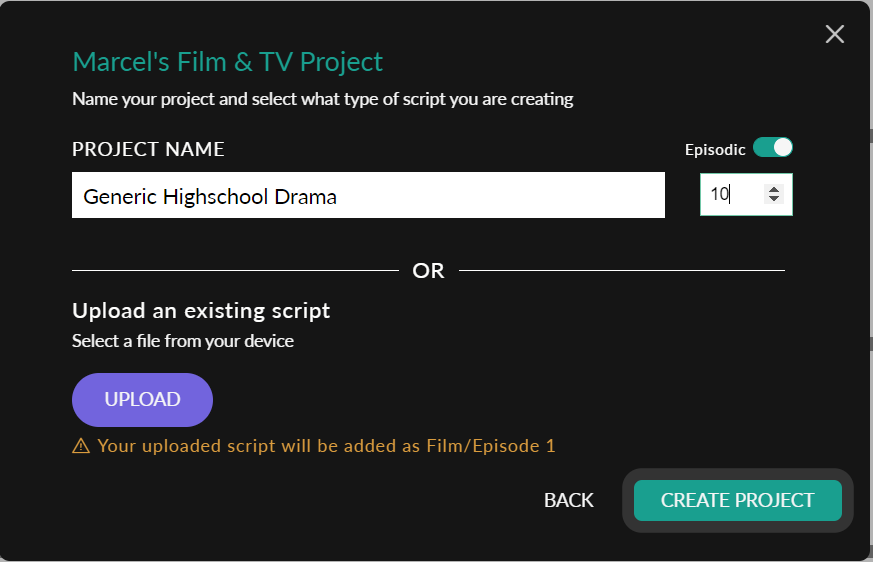Click the Episodic label text

(x=715, y=149)
